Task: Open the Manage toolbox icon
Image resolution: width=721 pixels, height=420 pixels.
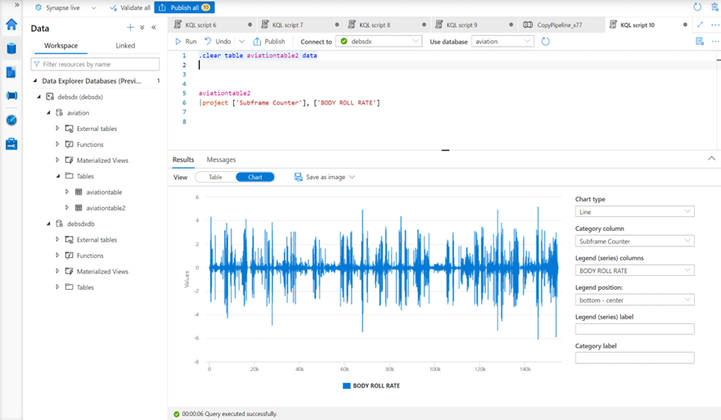Action: click(11, 144)
